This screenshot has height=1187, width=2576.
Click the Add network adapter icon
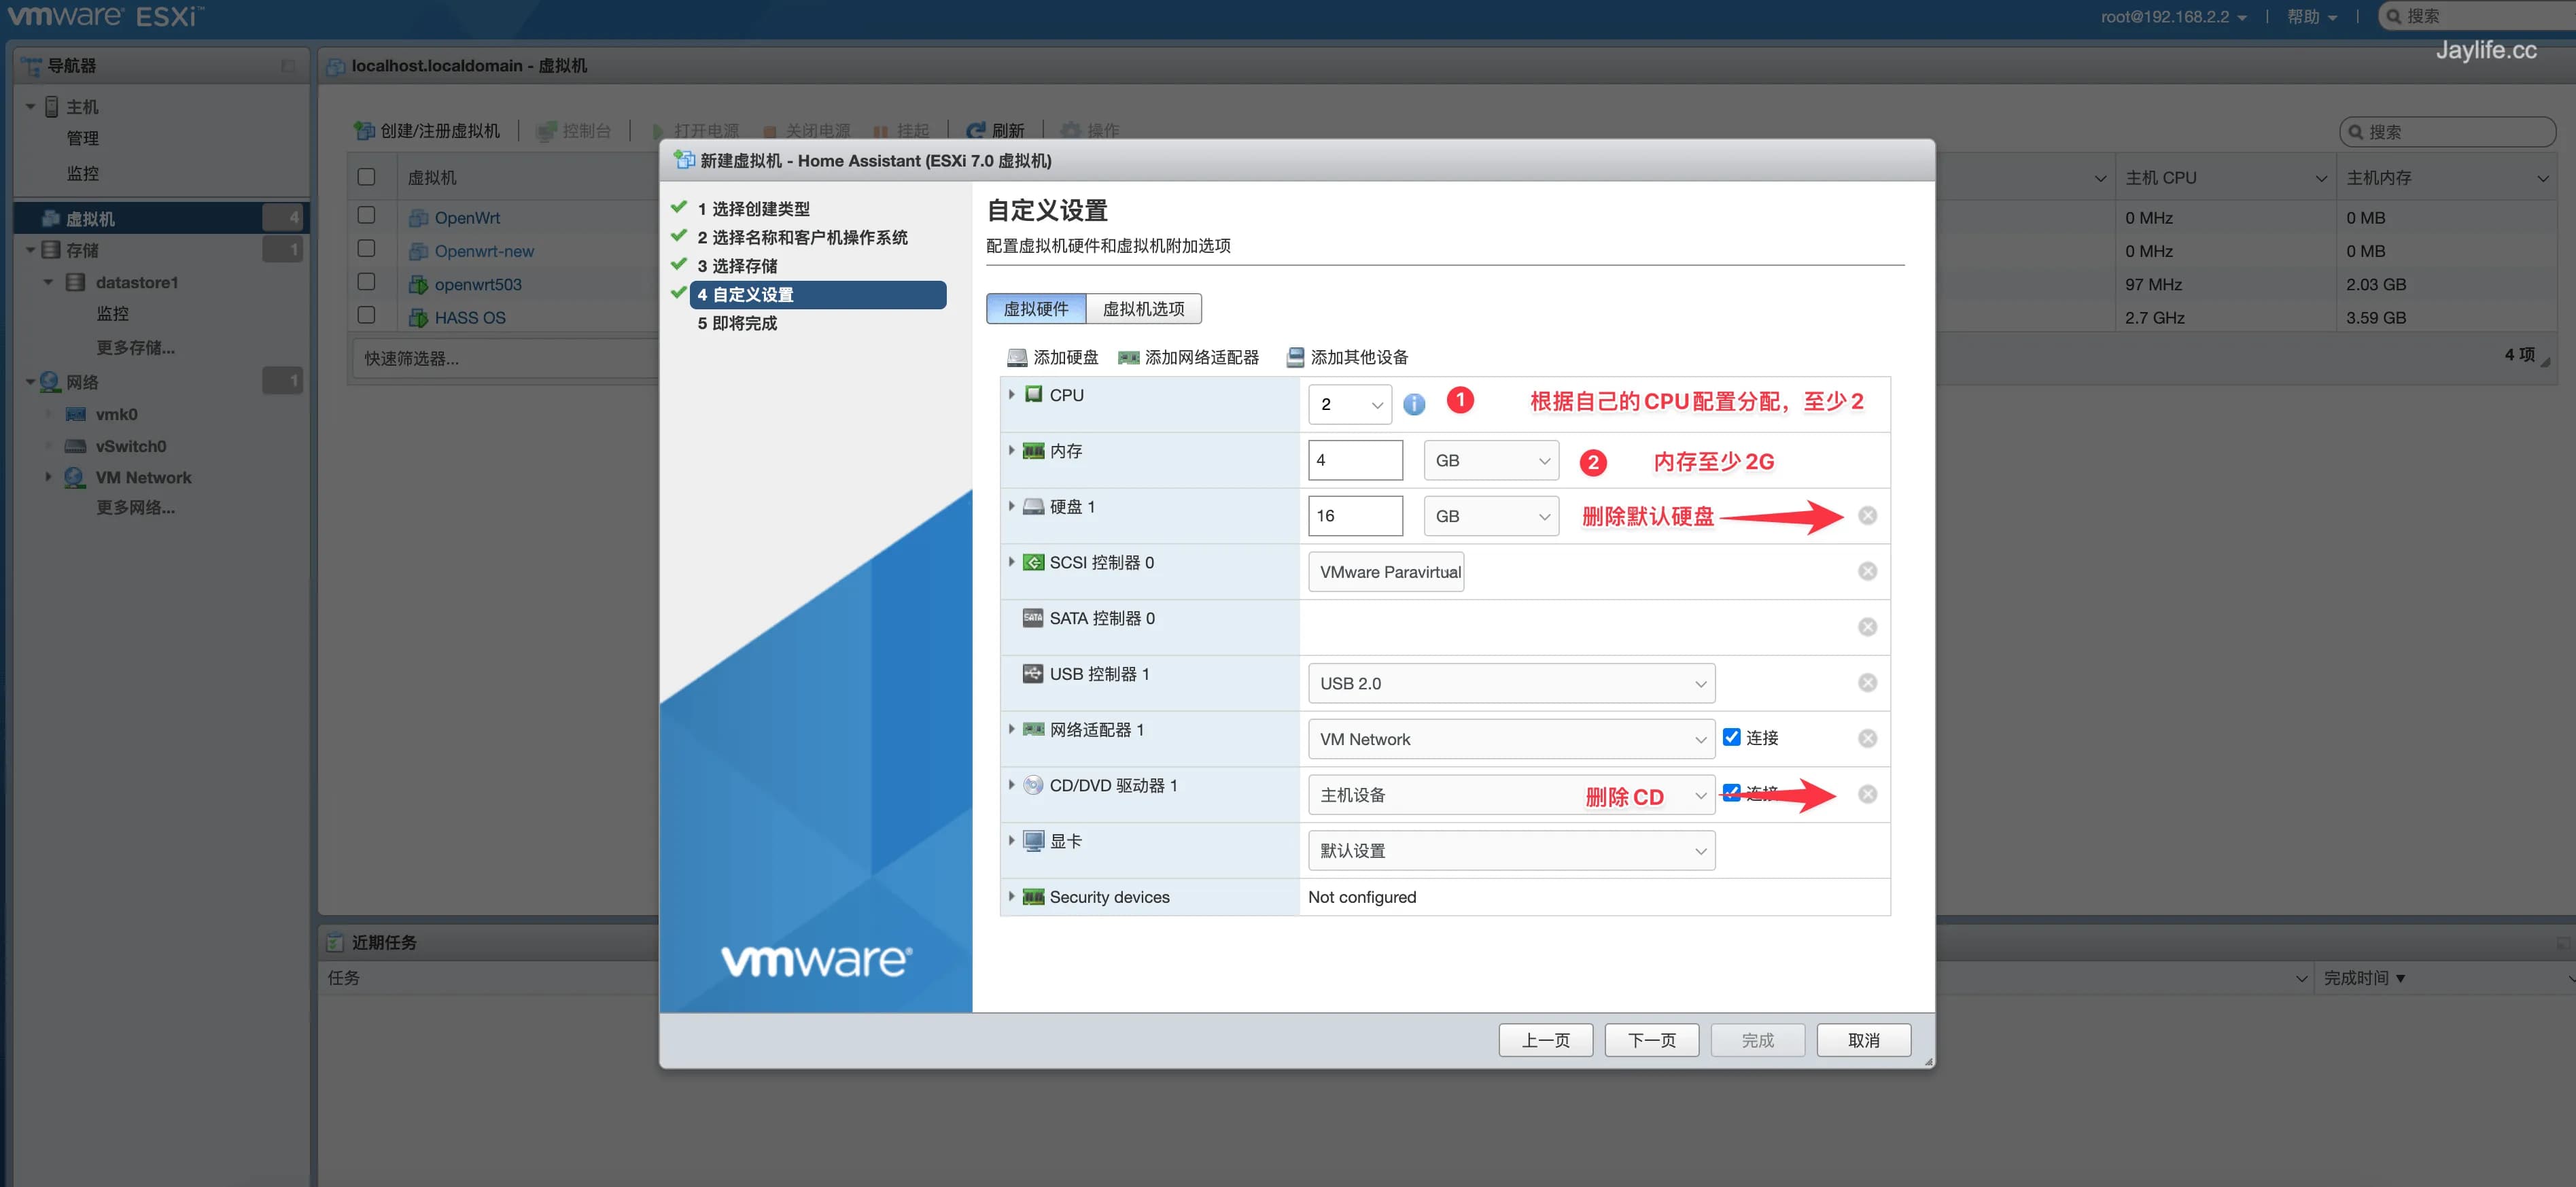pyautogui.click(x=1128, y=357)
